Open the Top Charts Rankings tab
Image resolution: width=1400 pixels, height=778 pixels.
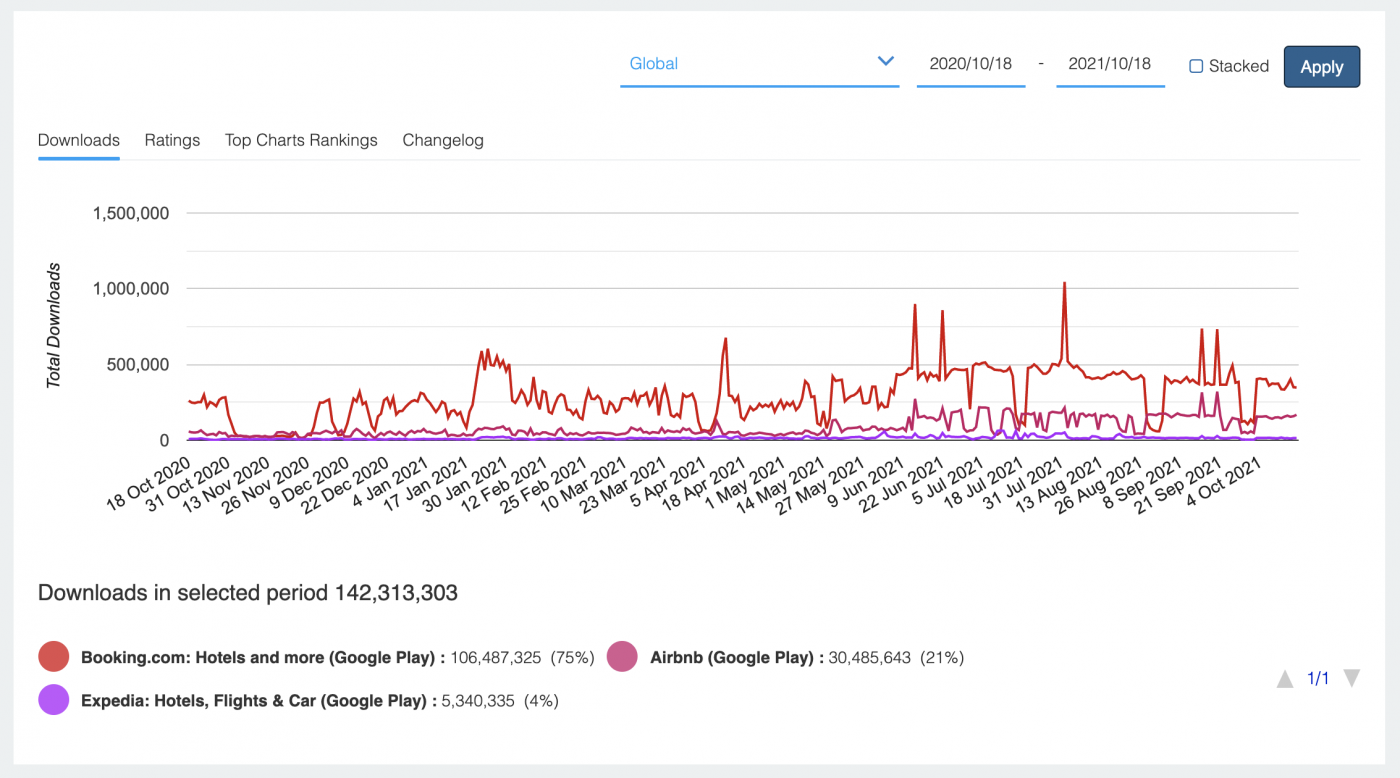click(x=301, y=140)
